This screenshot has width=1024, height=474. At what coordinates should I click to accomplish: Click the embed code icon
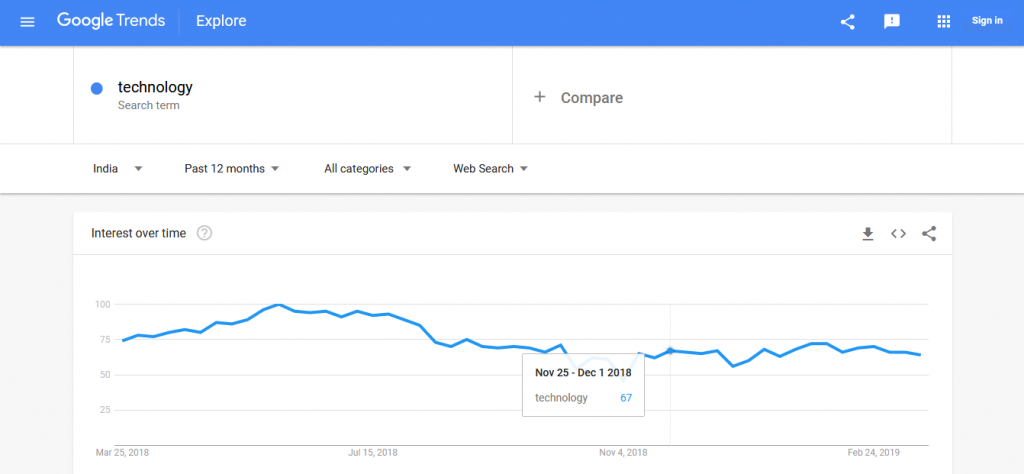[x=899, y=234]
